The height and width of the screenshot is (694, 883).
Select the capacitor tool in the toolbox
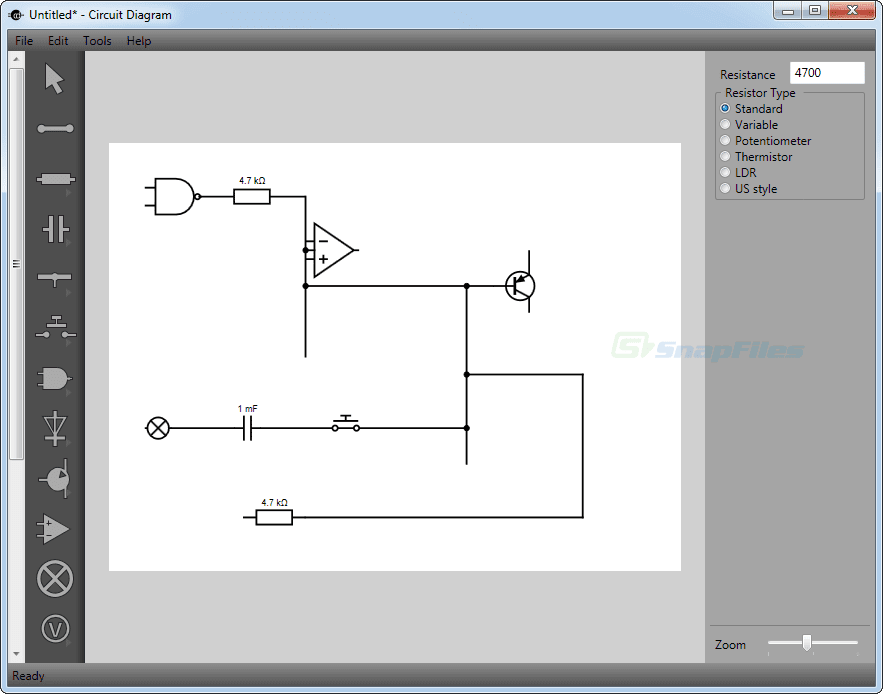[55, 229]
